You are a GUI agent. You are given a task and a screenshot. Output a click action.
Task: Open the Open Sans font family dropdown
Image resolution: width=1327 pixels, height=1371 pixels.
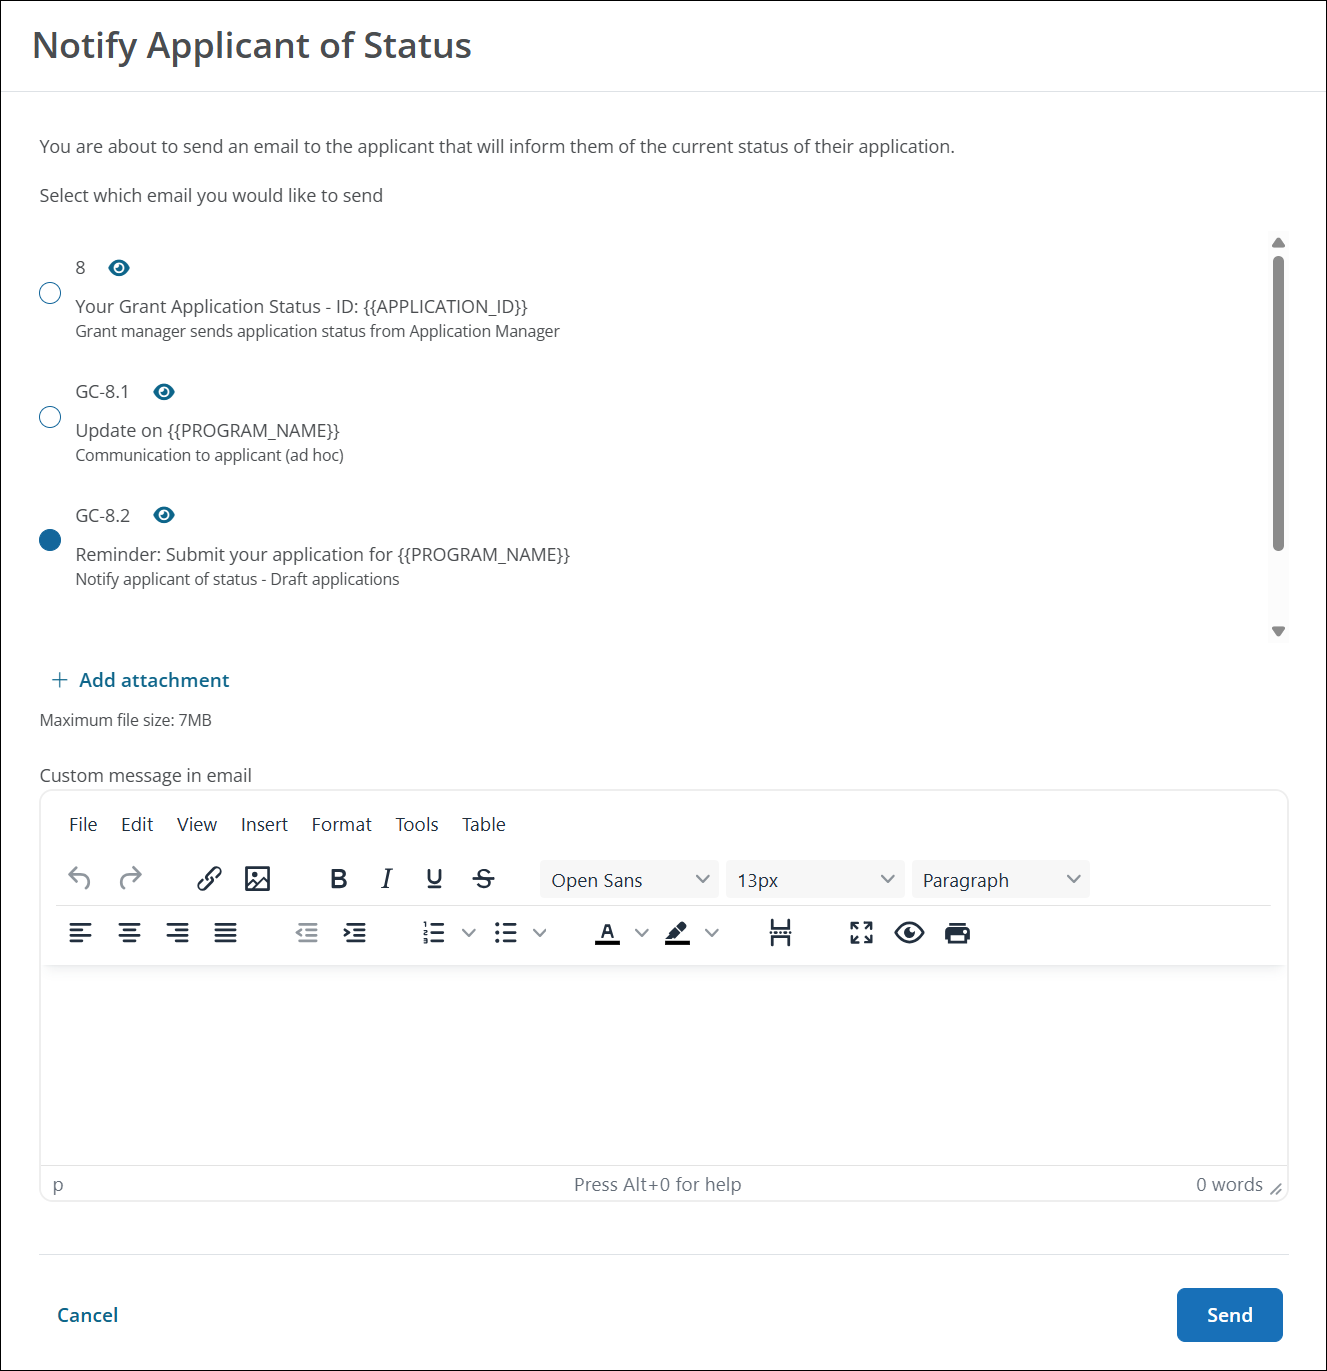click(628, 879)
